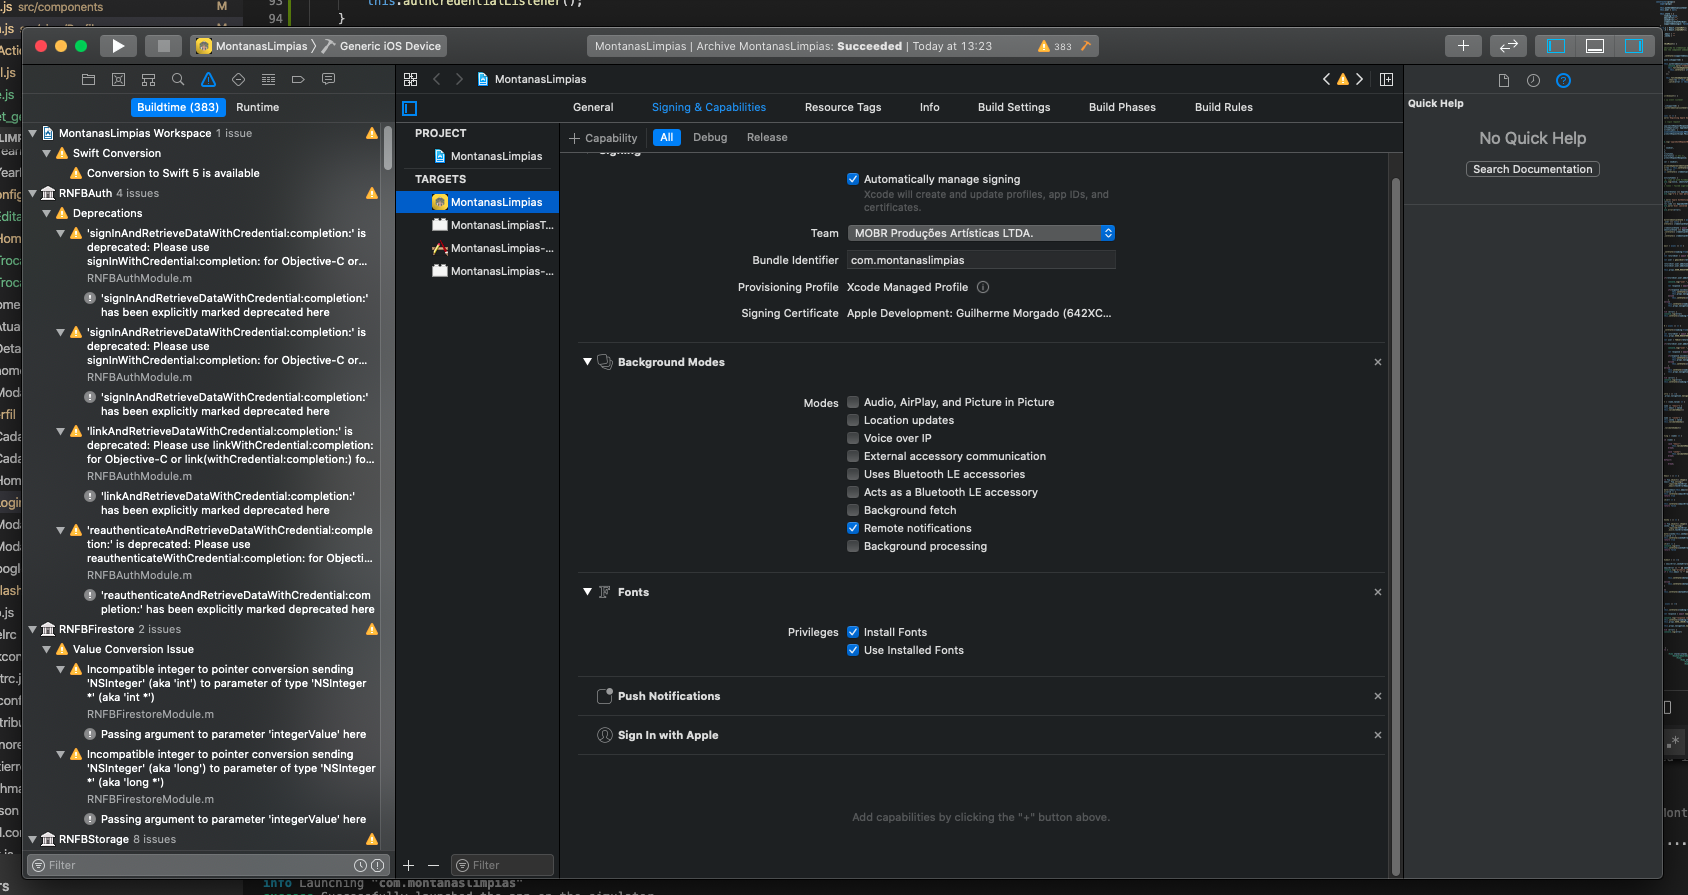
Task: Add an editor on the right
Action: (x=1386, y=79)
